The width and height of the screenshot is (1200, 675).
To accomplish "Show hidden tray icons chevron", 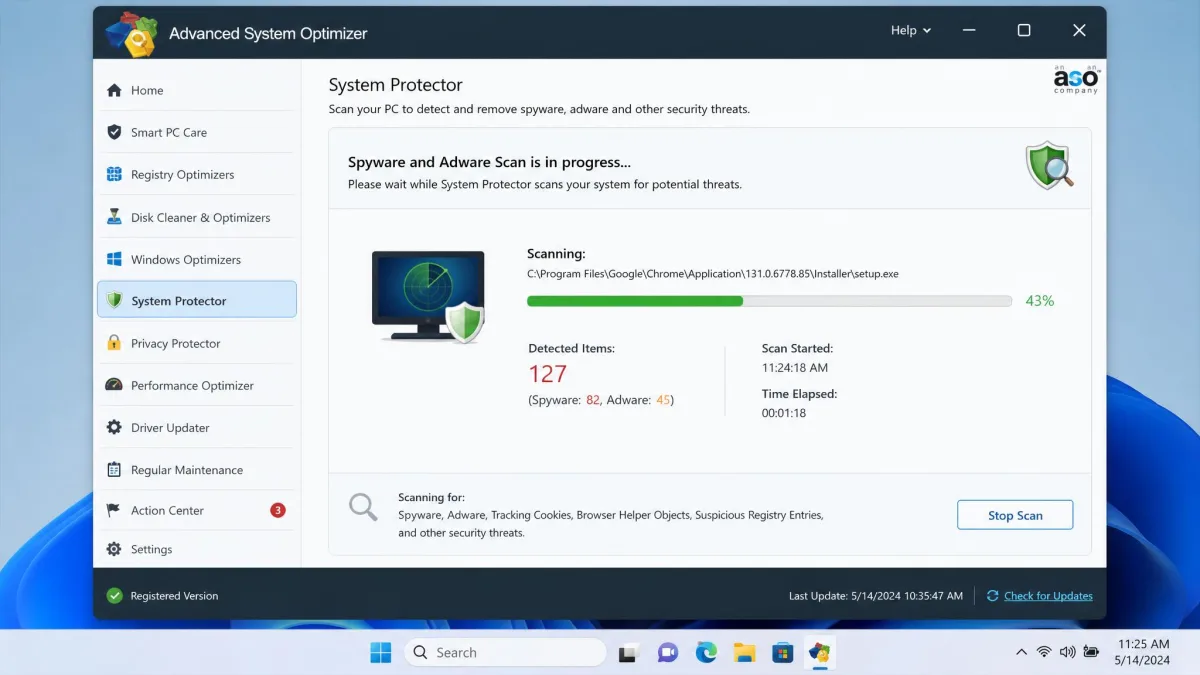I will pos(1021,652).
